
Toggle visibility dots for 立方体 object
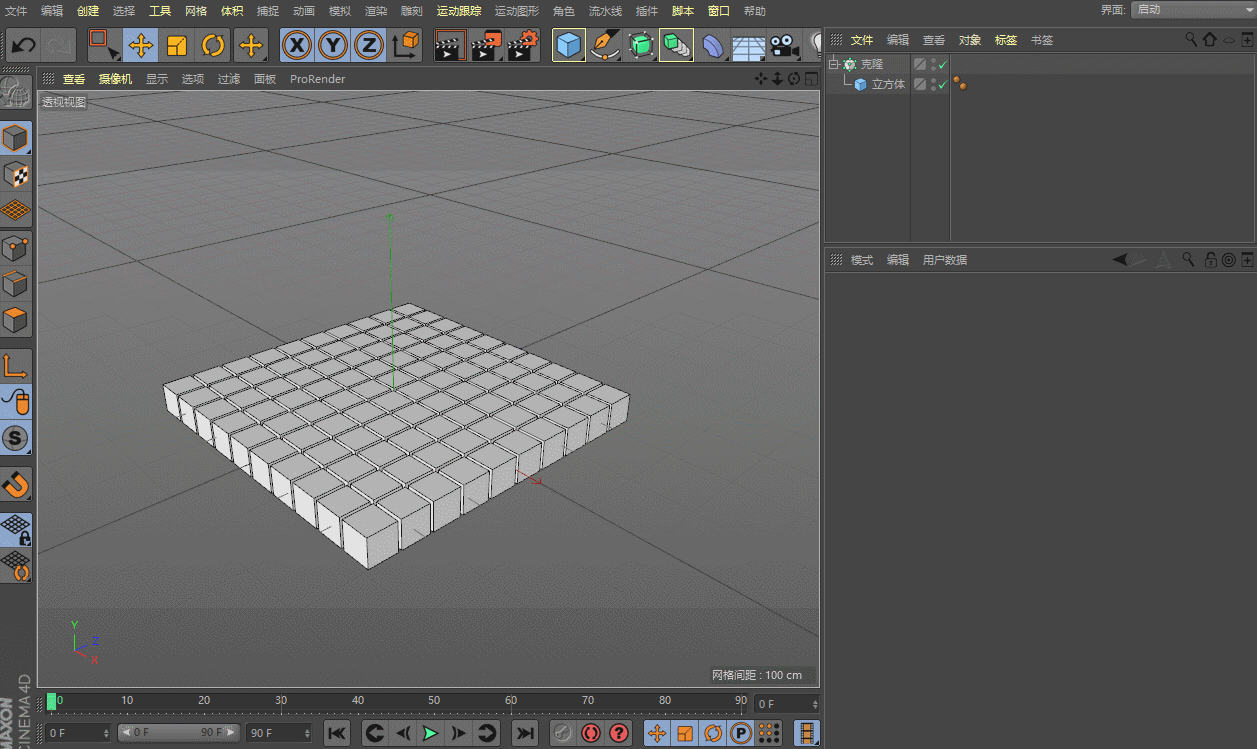tap(933, 84)
